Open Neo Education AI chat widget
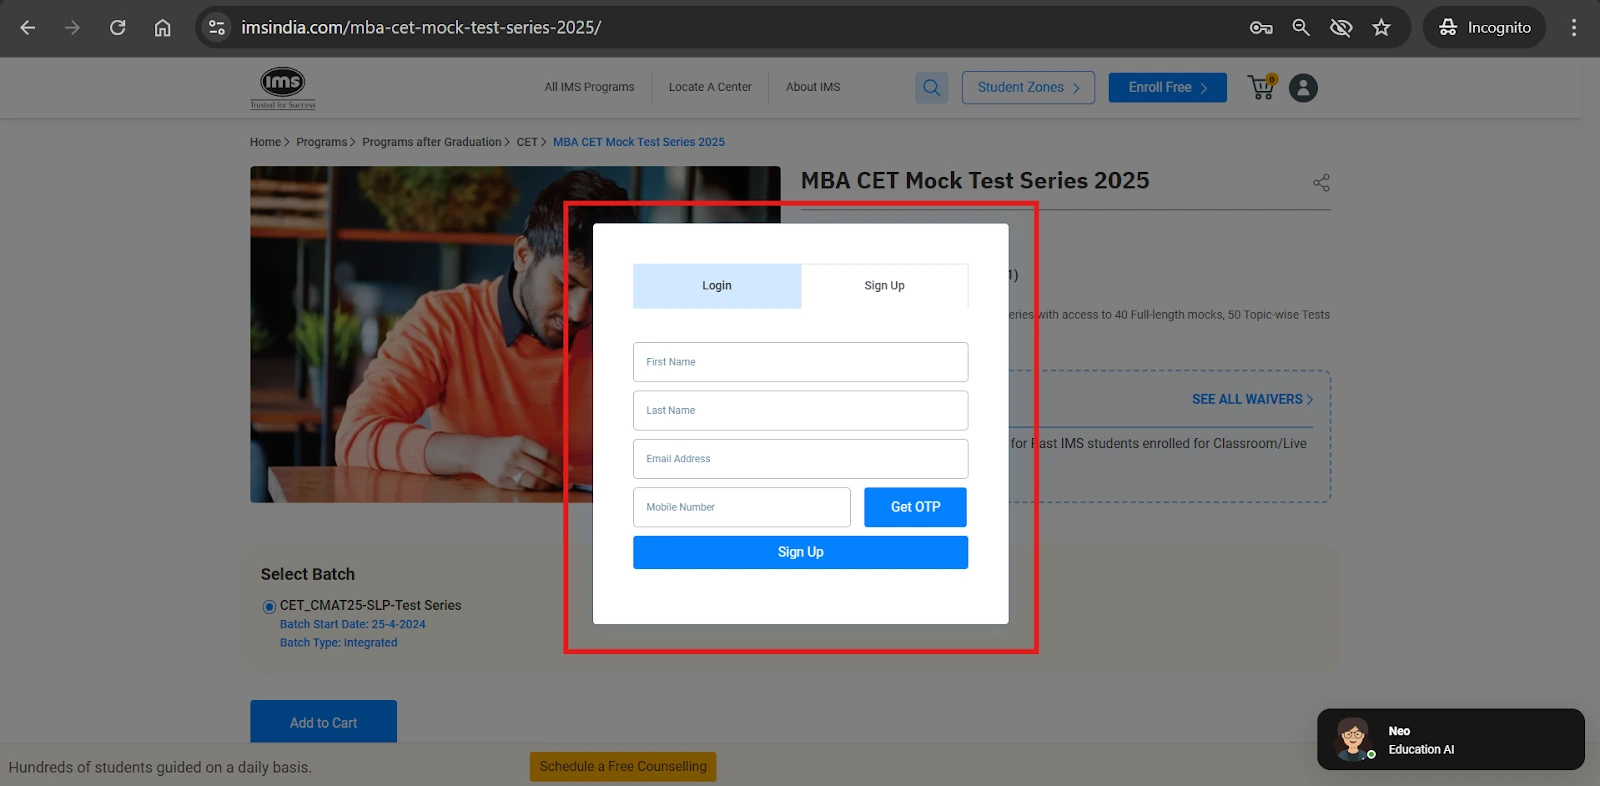The width and height of the screenshot is (1600, 786). pyautogui.click(x=1451, y=740)
